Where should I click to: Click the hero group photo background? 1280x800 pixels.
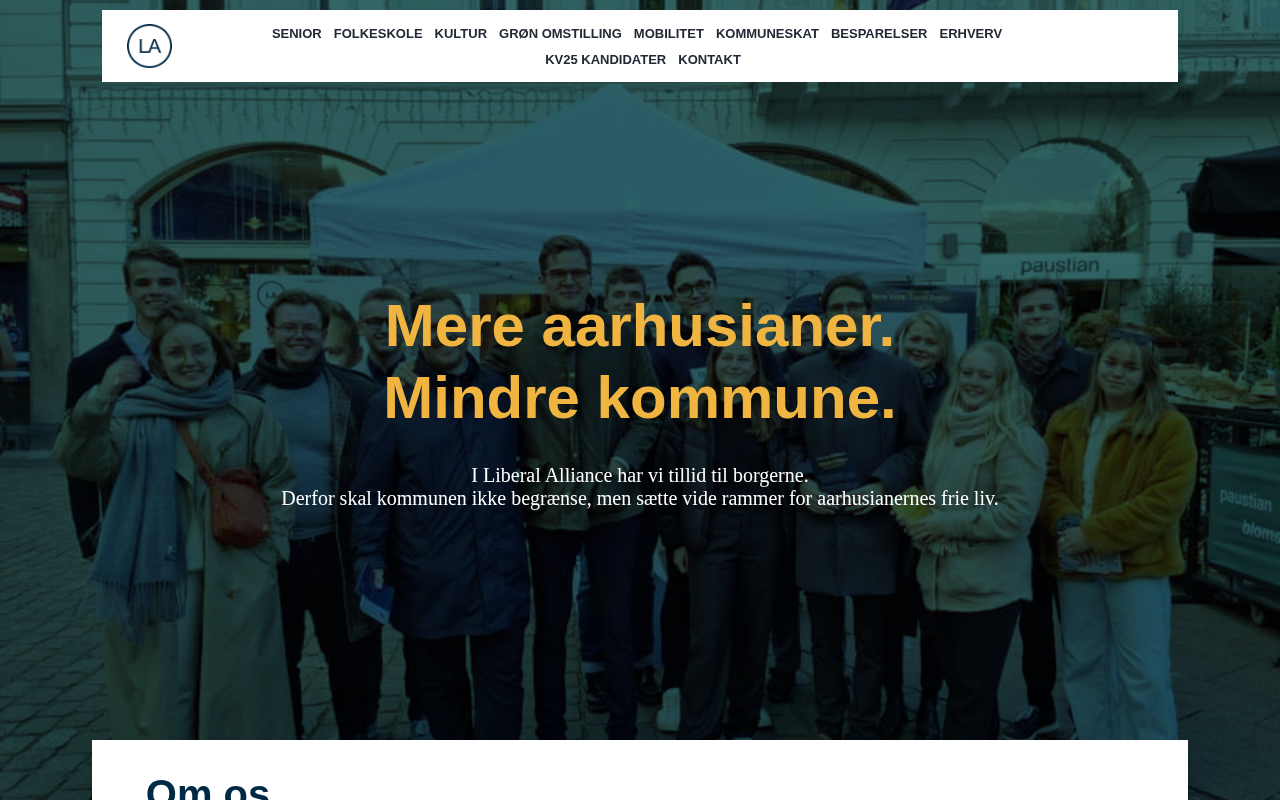pos(640,620)
